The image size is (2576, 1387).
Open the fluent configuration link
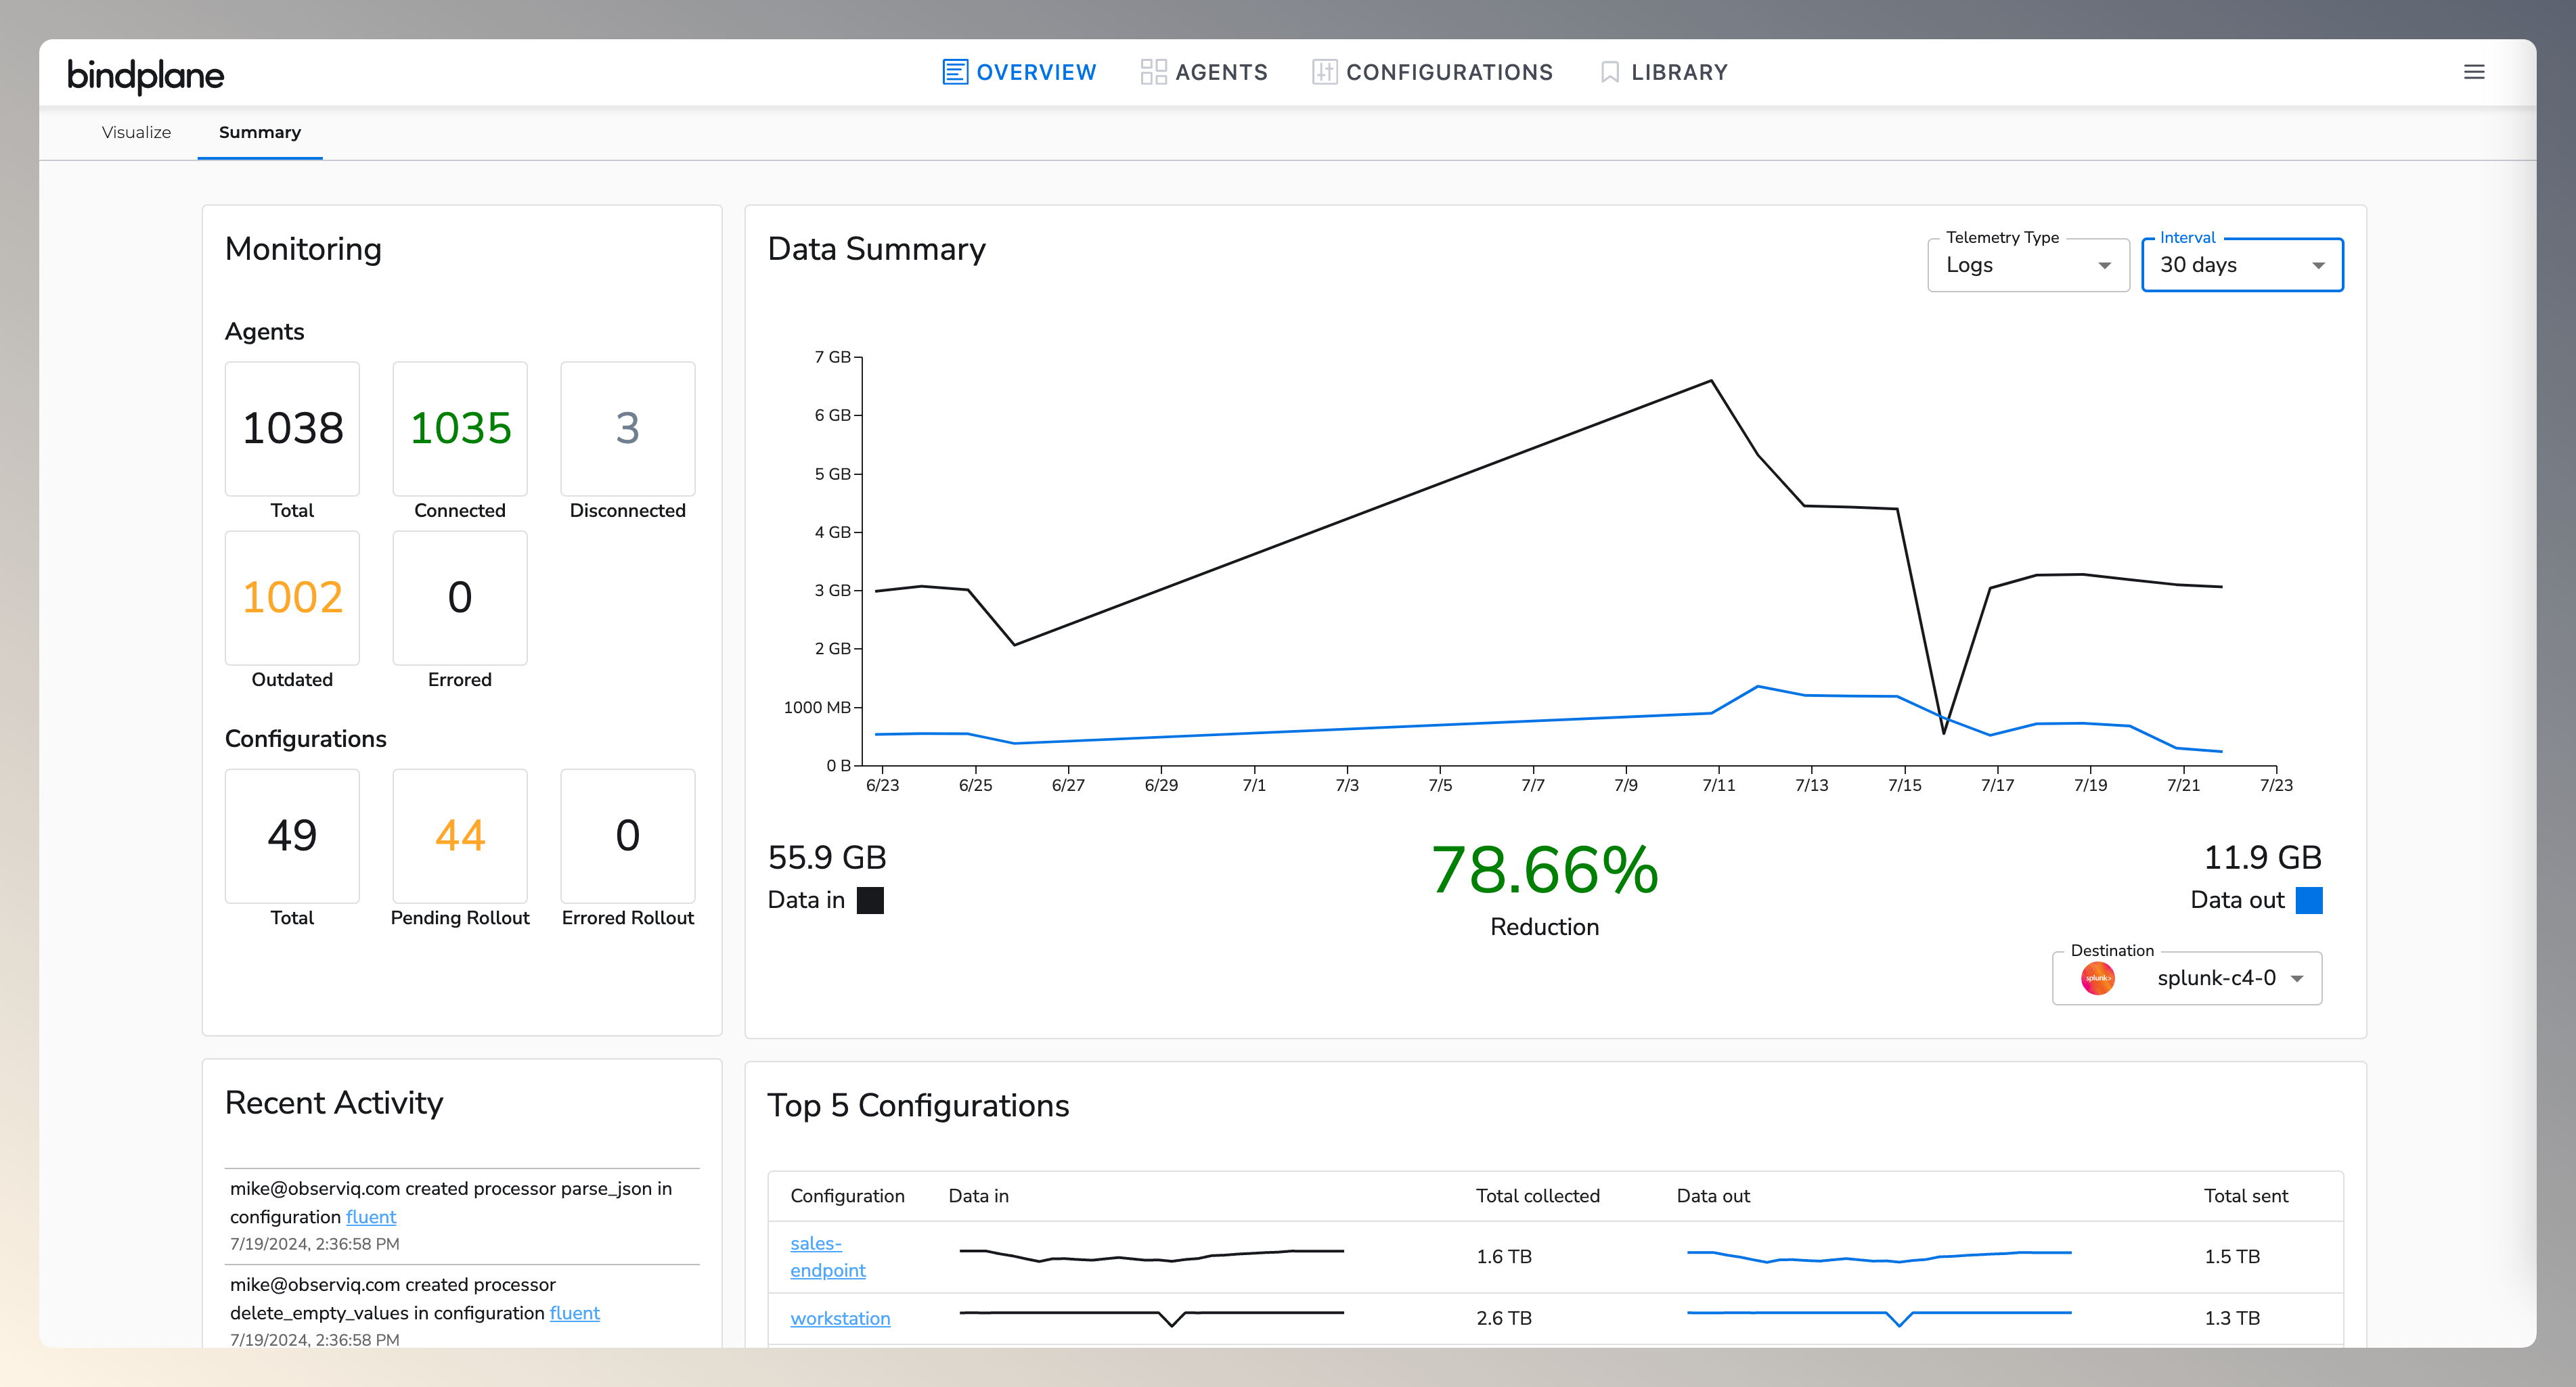coord(370,1216)
